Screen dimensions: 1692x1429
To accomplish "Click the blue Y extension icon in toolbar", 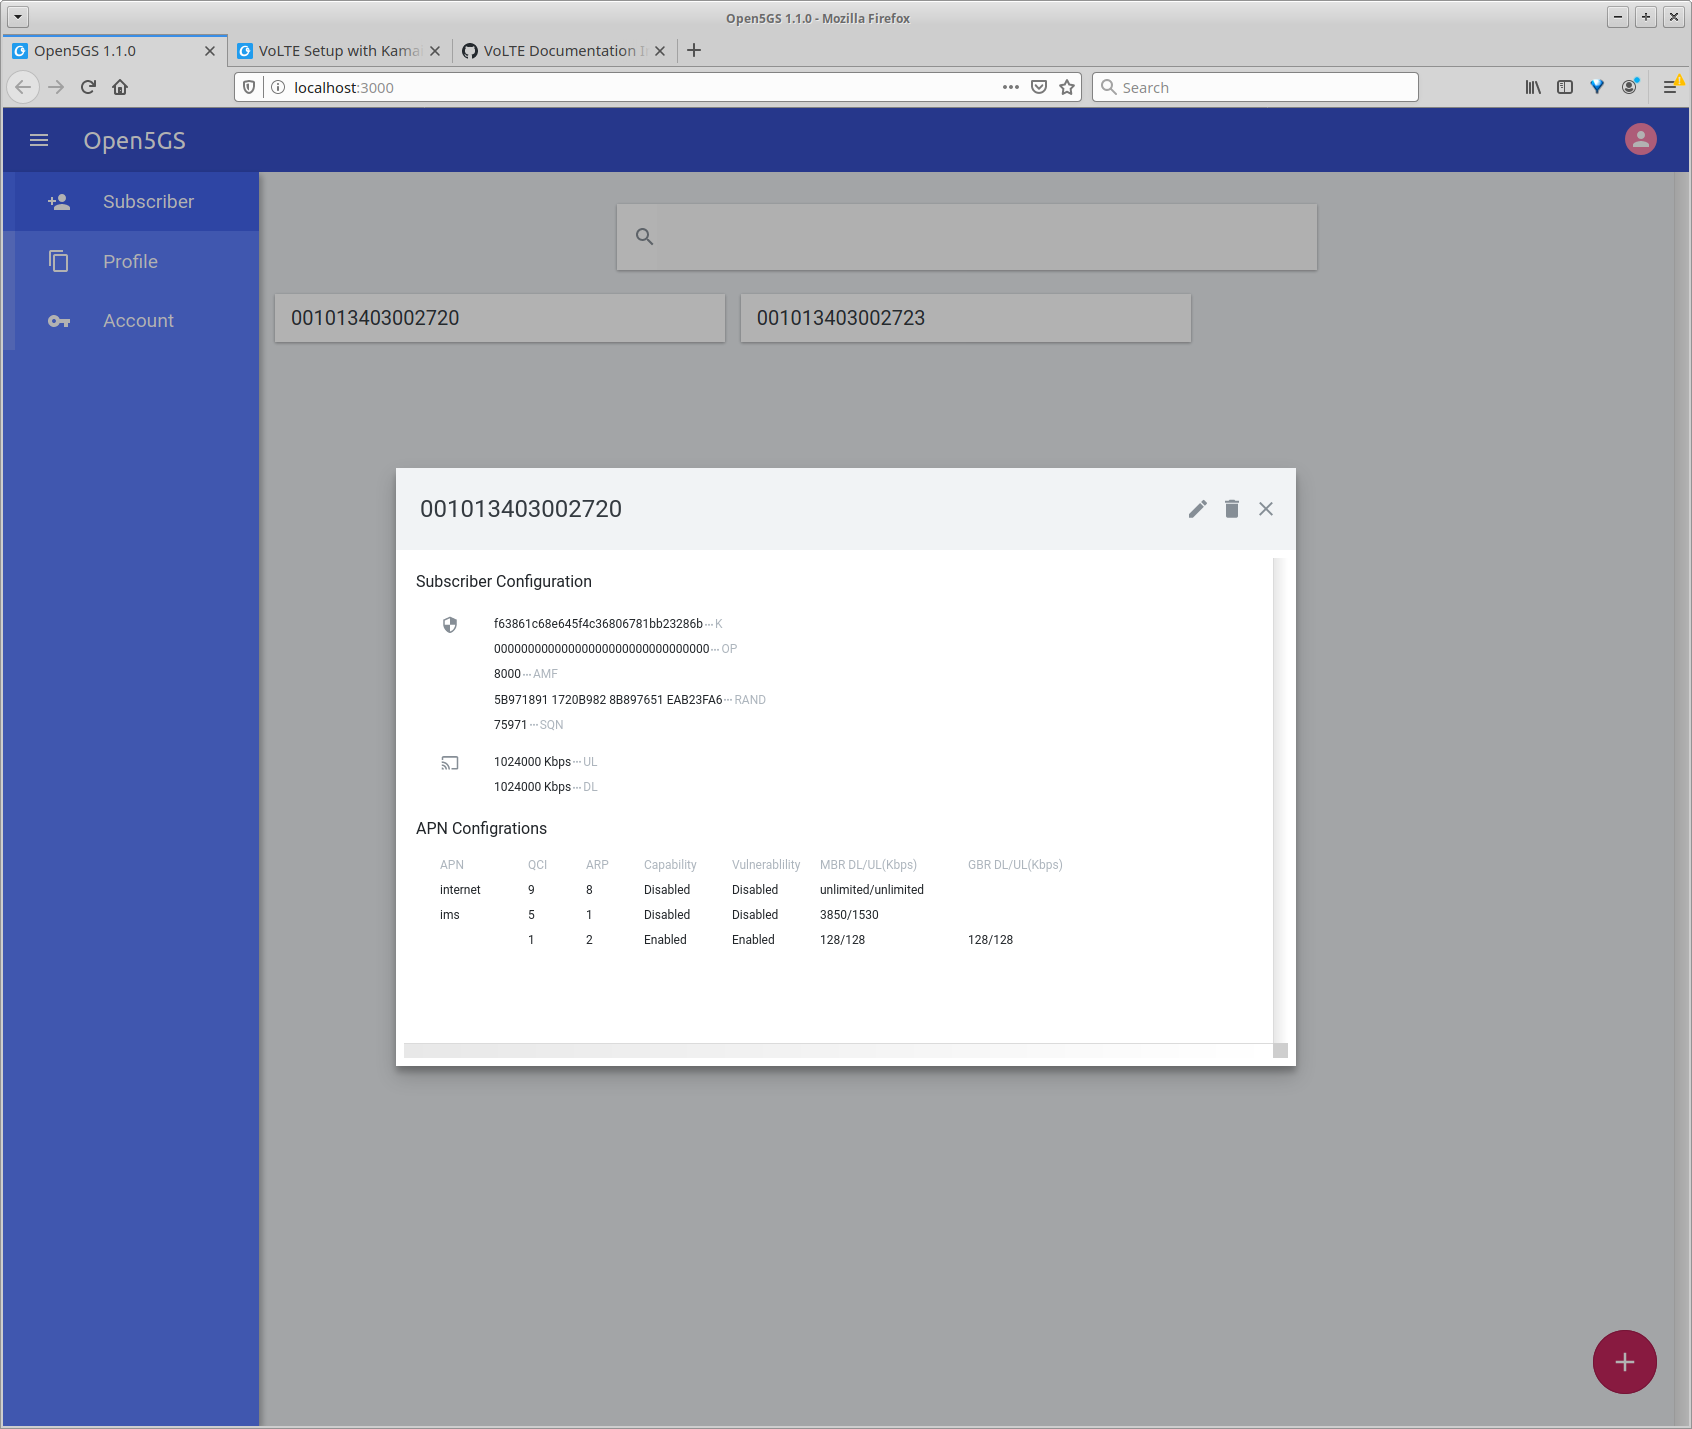I will pyautogui.click(x=1597, y=87).
